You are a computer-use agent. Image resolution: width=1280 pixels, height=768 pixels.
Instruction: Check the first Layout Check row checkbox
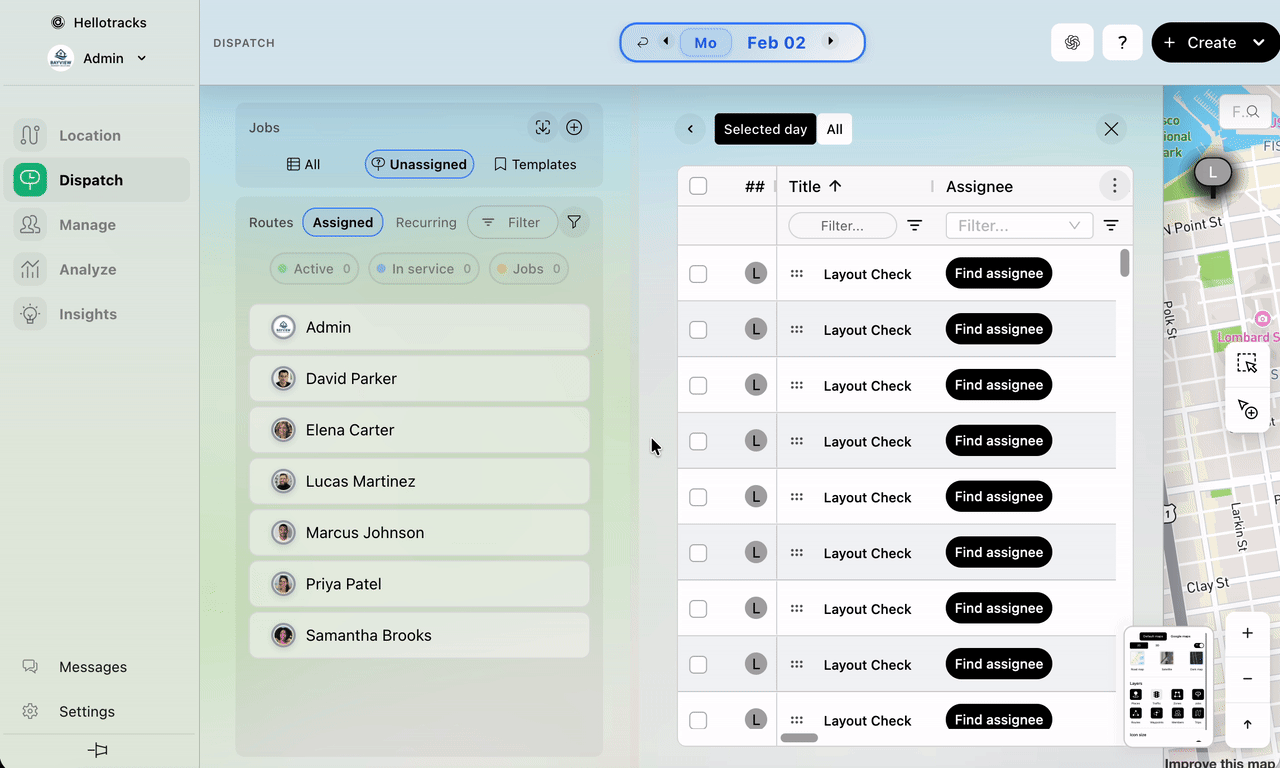tap(698, 274)
